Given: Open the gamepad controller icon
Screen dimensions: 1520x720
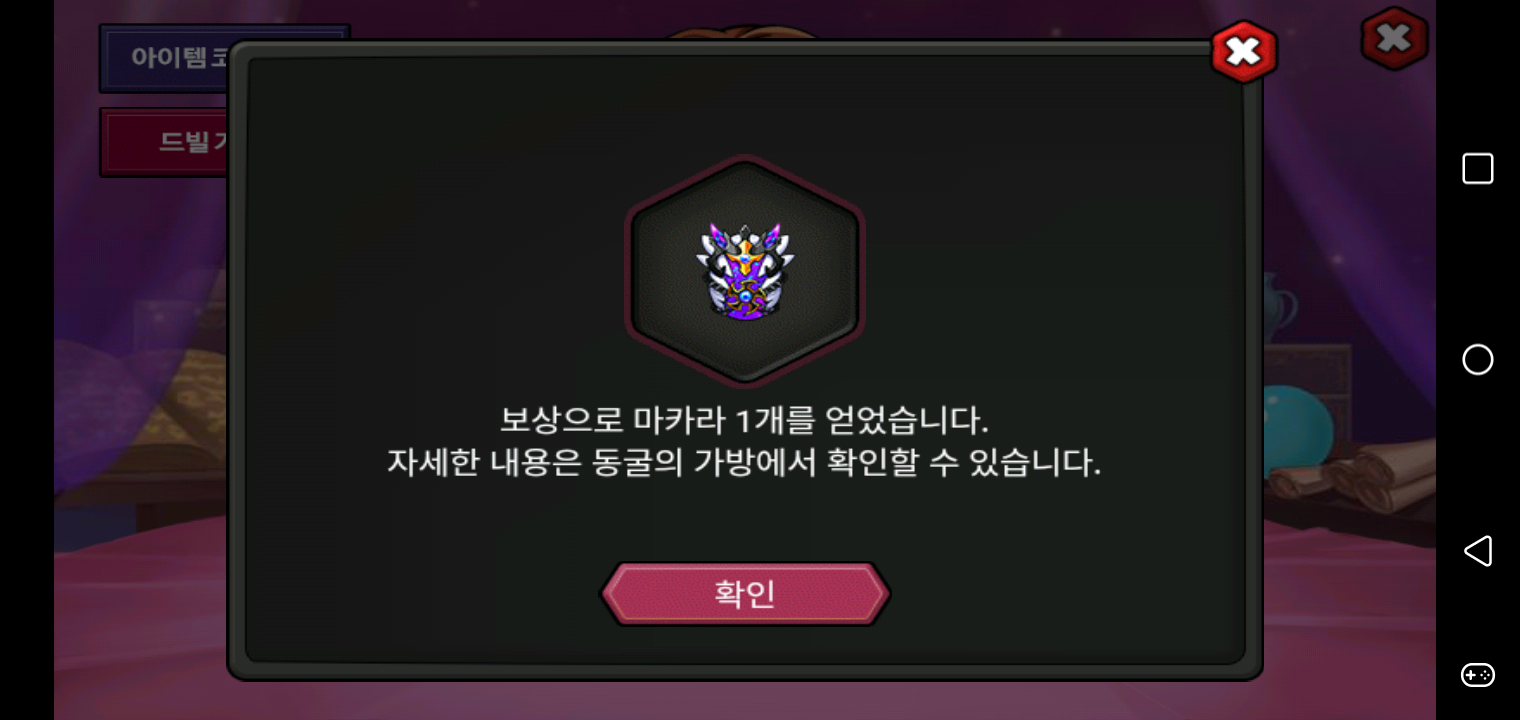Looking at the screenshot, I should click(x=1478, y=675).
